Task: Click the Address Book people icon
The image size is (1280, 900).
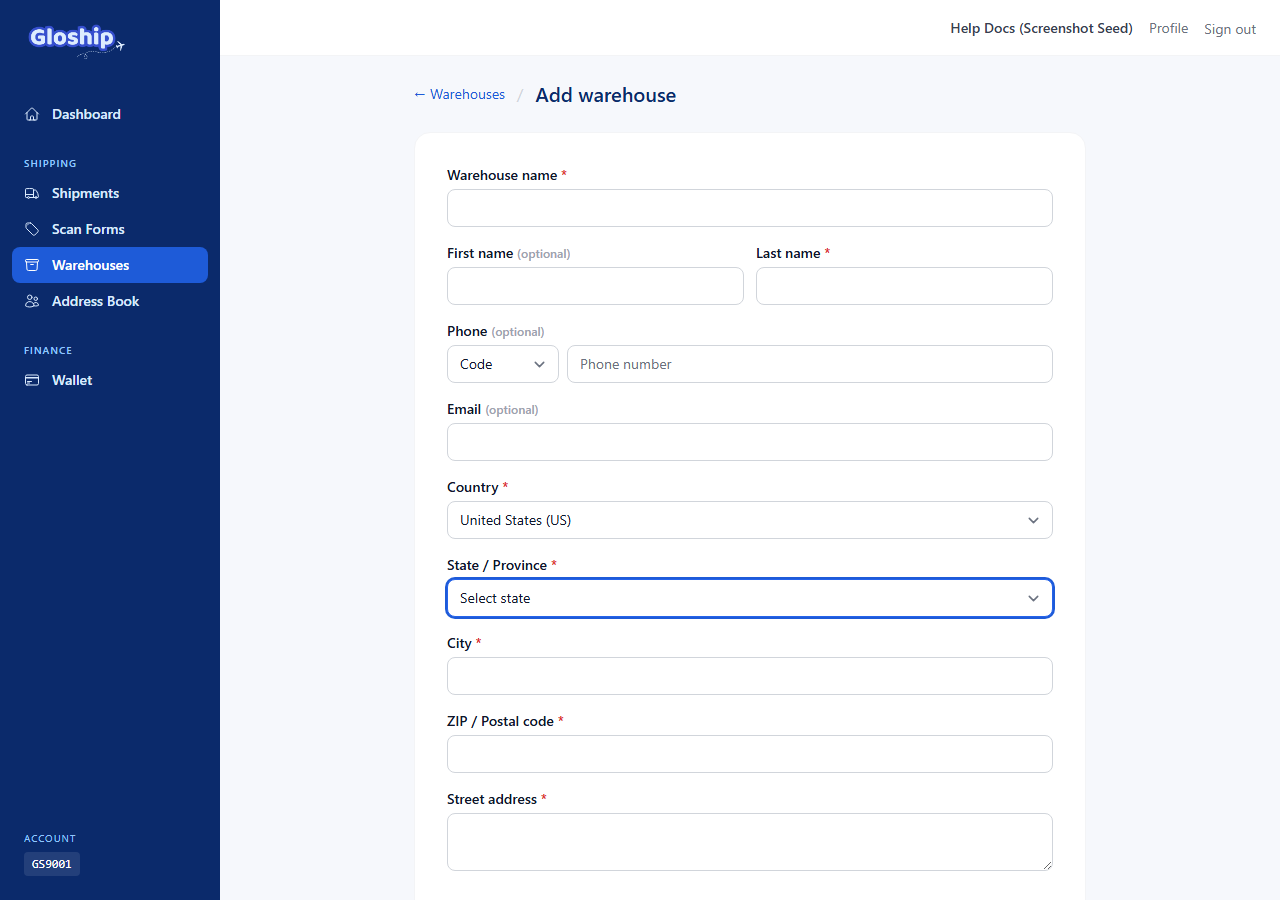Action: 32,301
